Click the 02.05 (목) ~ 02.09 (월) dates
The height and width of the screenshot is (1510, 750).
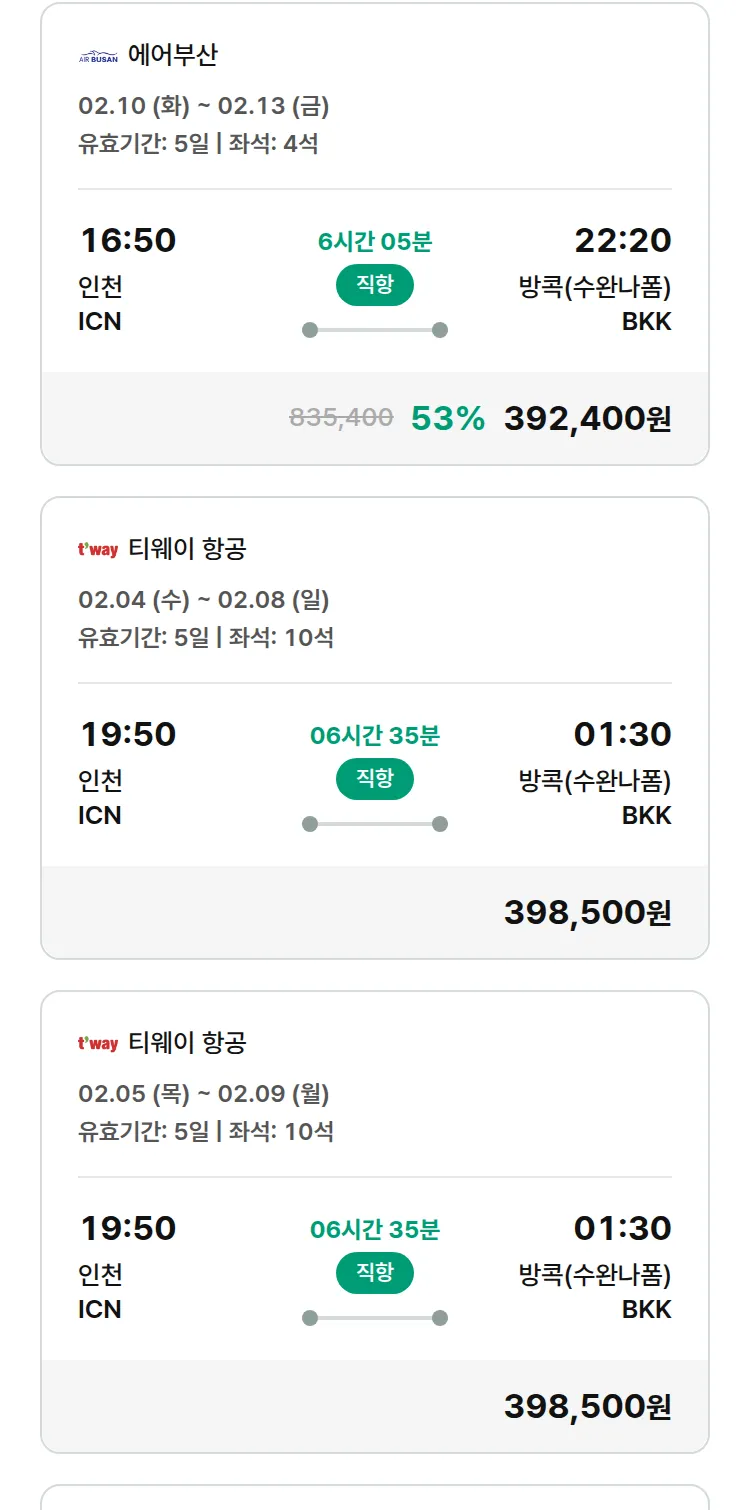[x=203, y=1094]
